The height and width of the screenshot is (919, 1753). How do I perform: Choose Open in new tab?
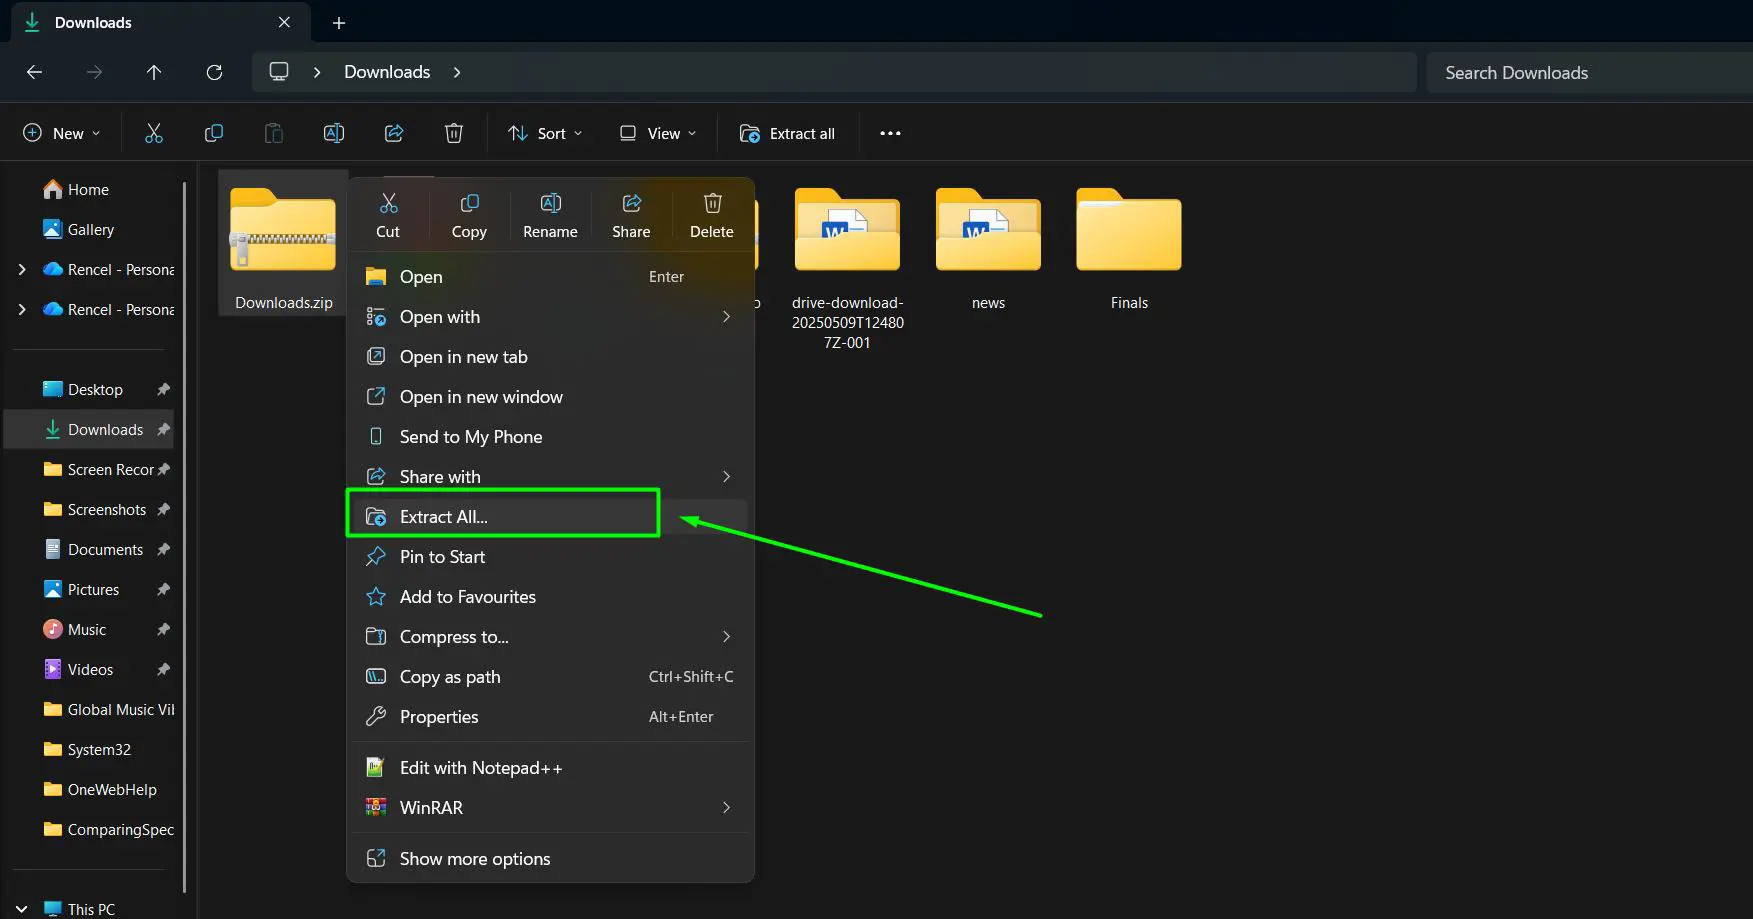pyautogui.click(x=463, y=356)
